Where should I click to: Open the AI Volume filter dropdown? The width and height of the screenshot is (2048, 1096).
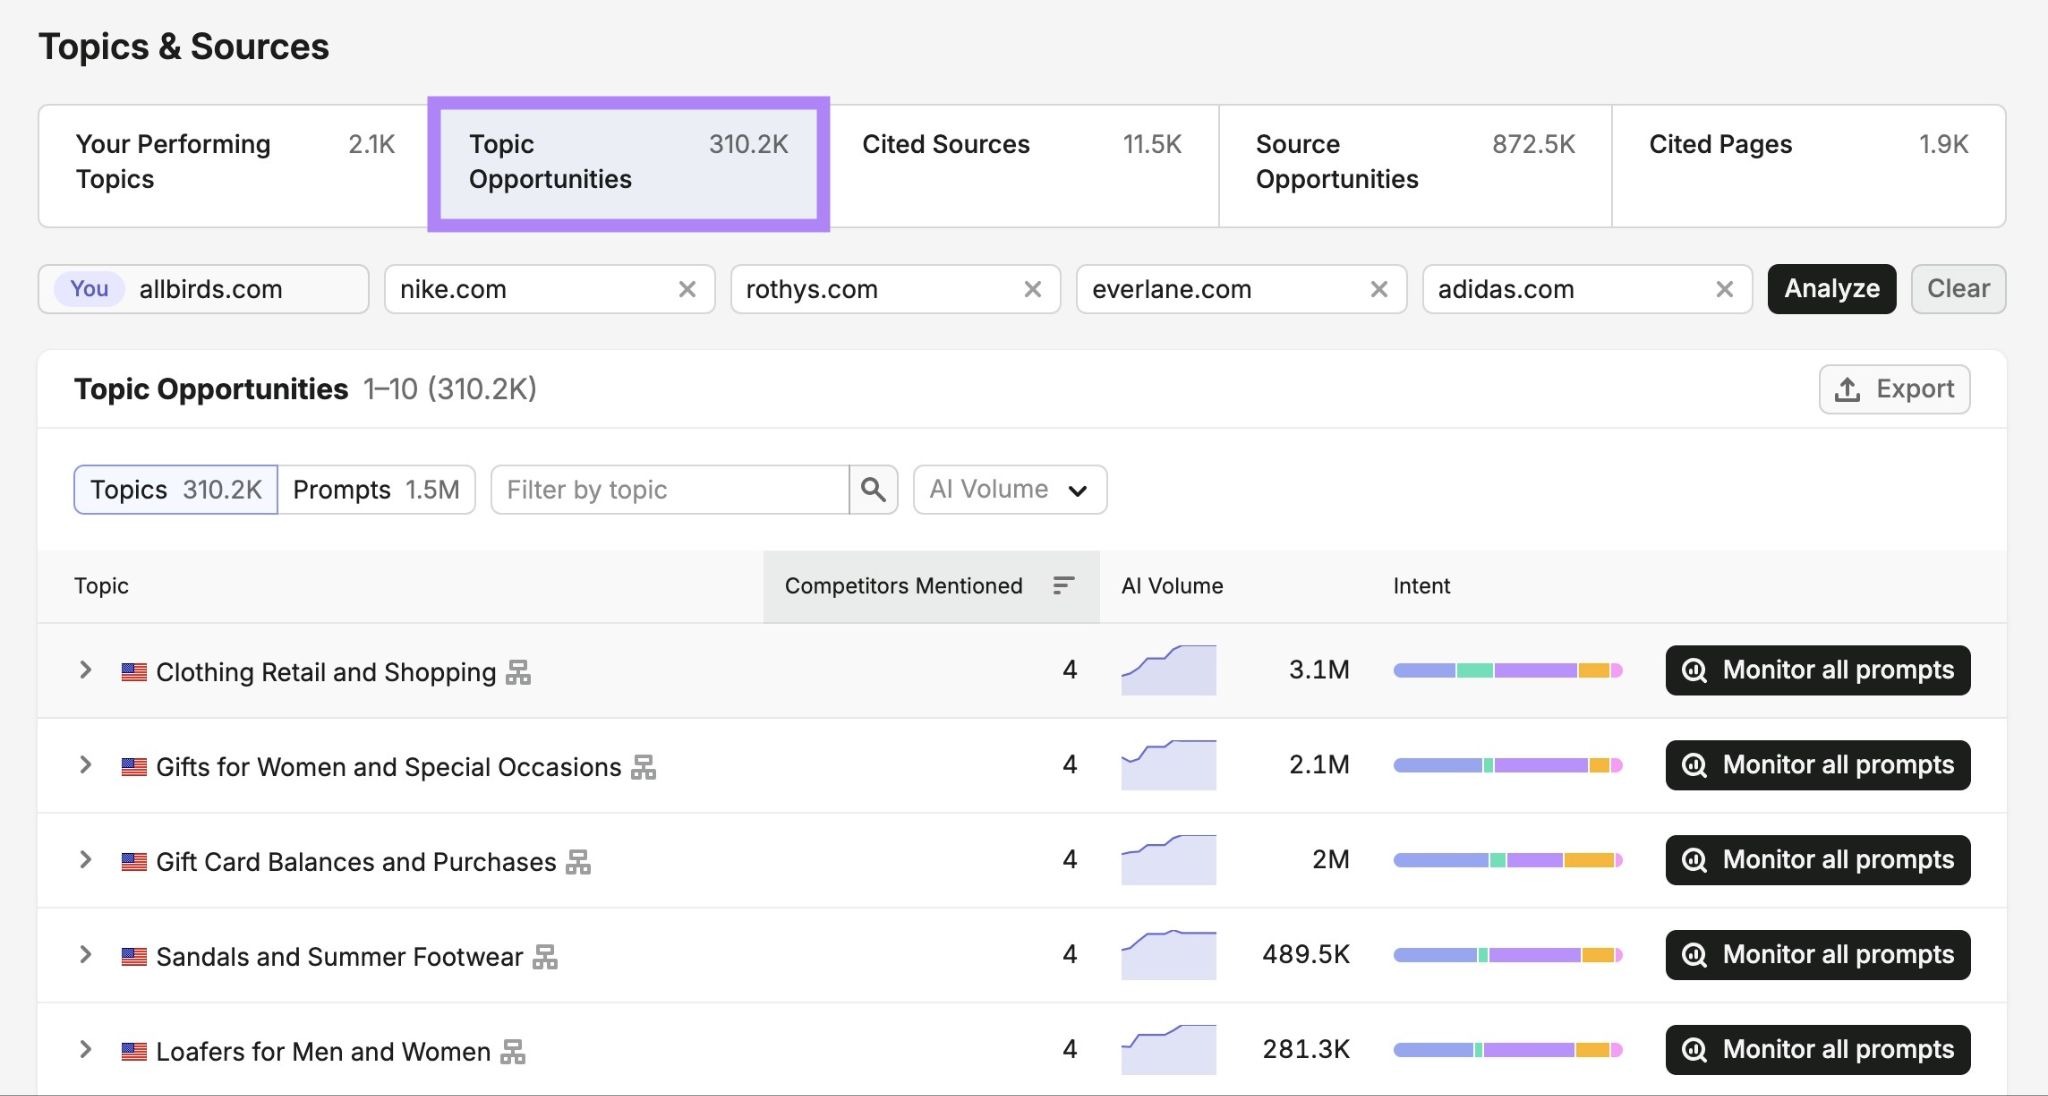click(1010, 490)
